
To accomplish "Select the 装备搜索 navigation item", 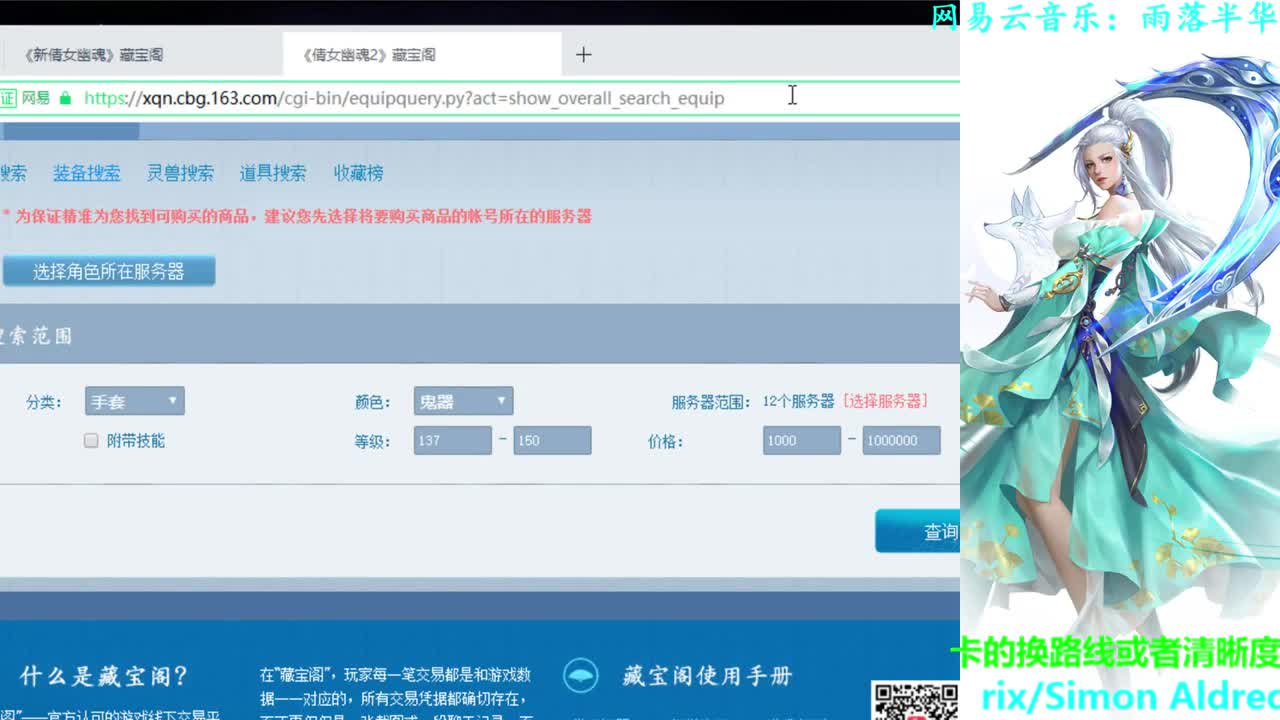I will coord(86,172).
